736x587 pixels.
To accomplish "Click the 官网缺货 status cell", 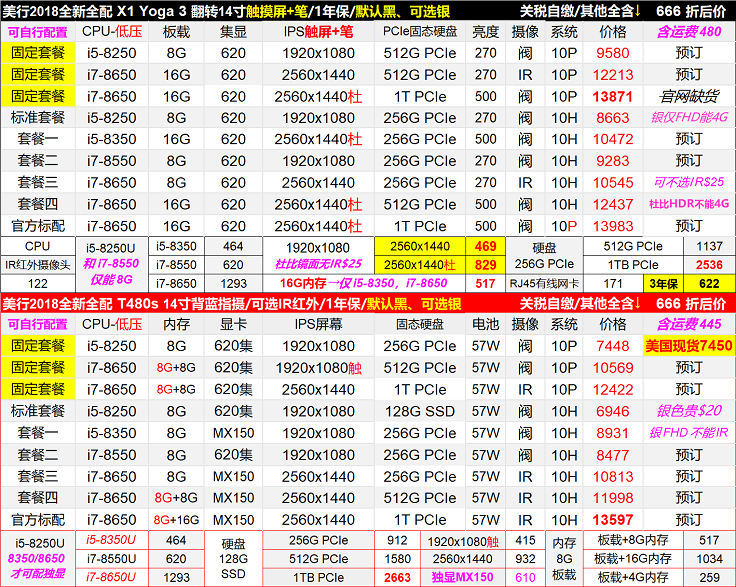I will [689, 96].
